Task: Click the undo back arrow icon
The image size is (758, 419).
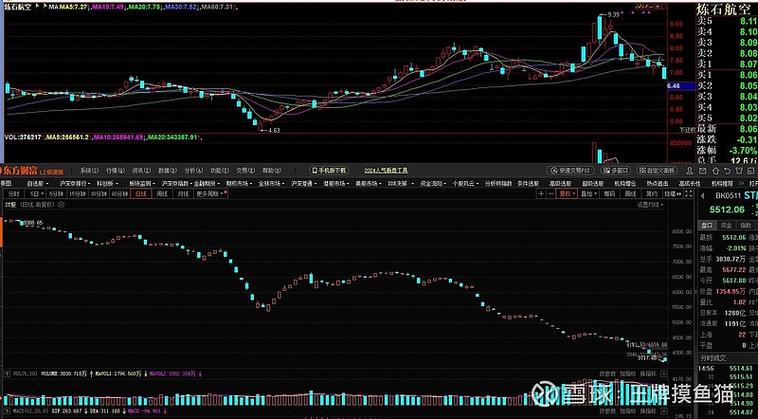Action: coord(727,171)
